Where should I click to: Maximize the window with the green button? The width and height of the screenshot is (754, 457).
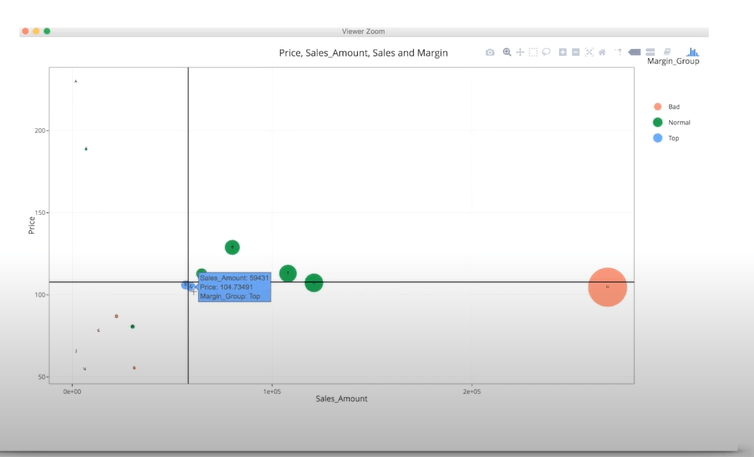point(47,31)
